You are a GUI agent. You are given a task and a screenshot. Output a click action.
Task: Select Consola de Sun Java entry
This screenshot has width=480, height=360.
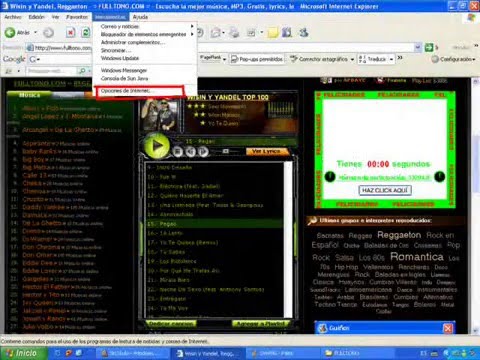(x=145, y=78)
